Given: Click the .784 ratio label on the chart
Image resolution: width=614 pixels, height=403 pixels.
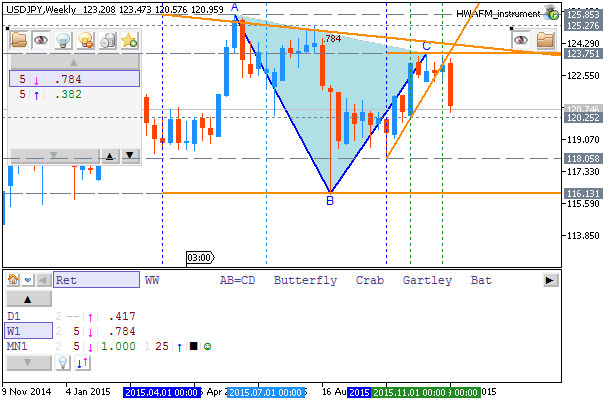Looking at the screenshot, I should (333, 38).
